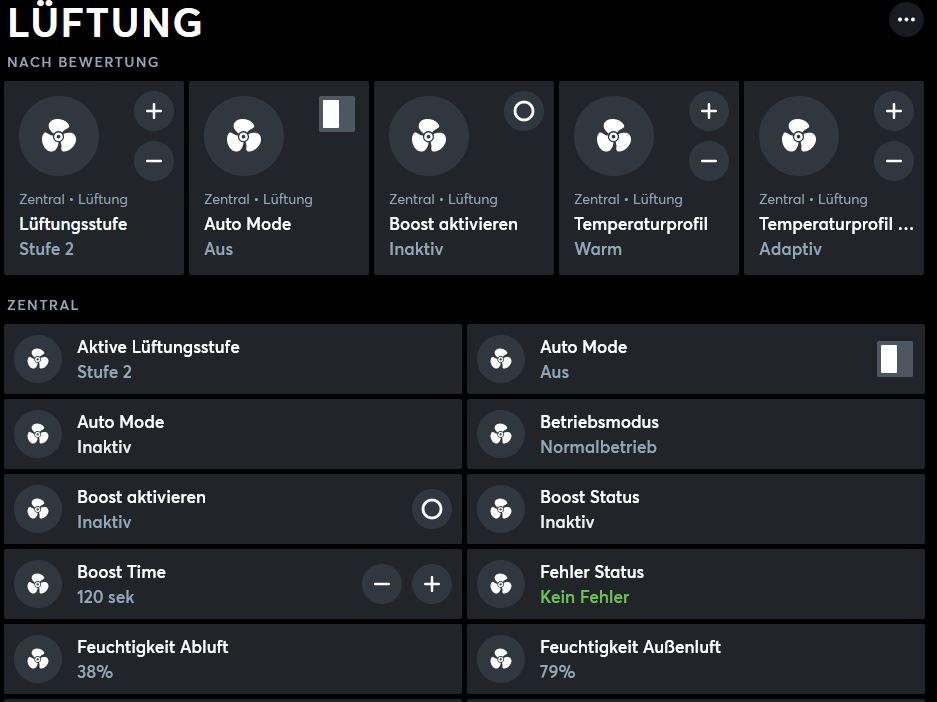
Task: Open Boost Status Inaktiv tile
Action: [696, 509]
